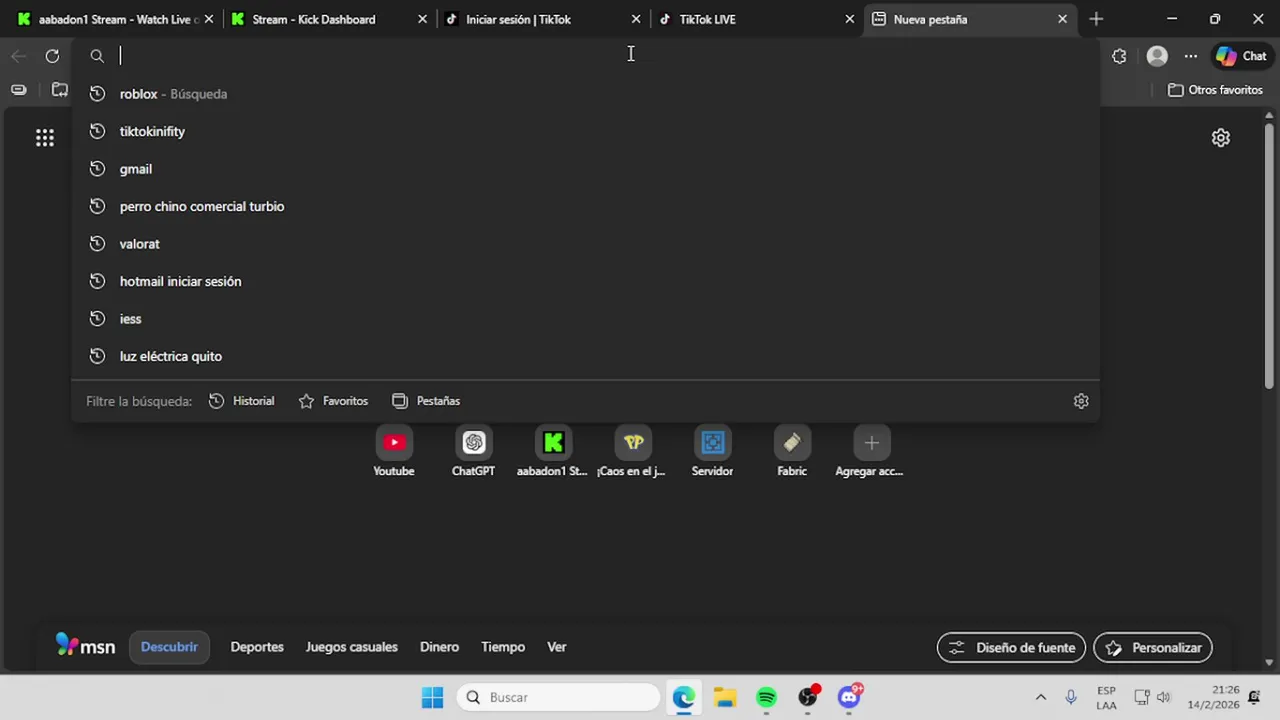Open File Explorer from the taskbar
Image resolution: width=1280 pixels, height=720 pixels.
pyautogui.click(x=725, y=697)
